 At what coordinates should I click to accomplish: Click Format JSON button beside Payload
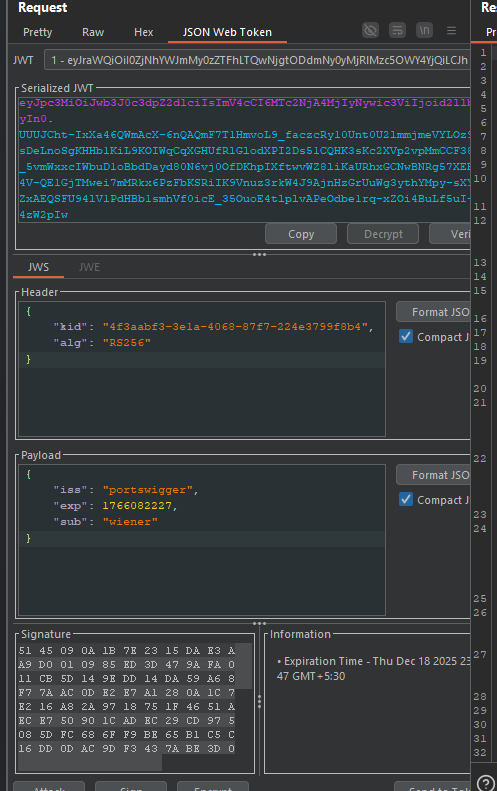[x=433, y=475]
